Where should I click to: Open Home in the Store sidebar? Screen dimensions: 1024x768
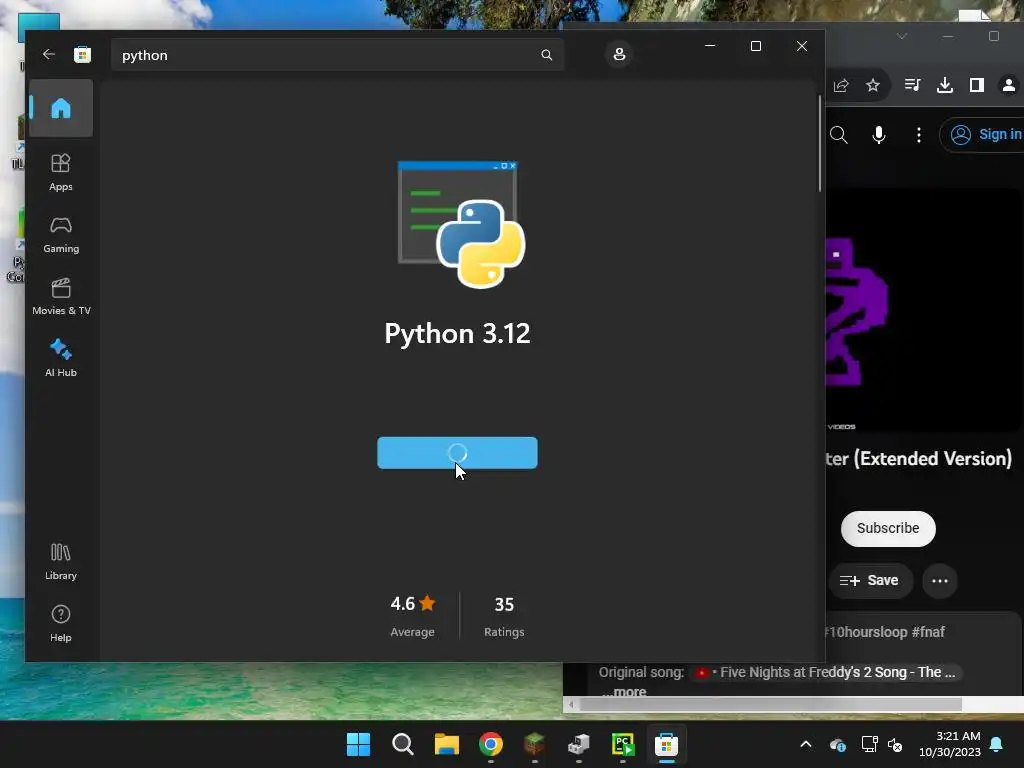click(x=61, y=108)
